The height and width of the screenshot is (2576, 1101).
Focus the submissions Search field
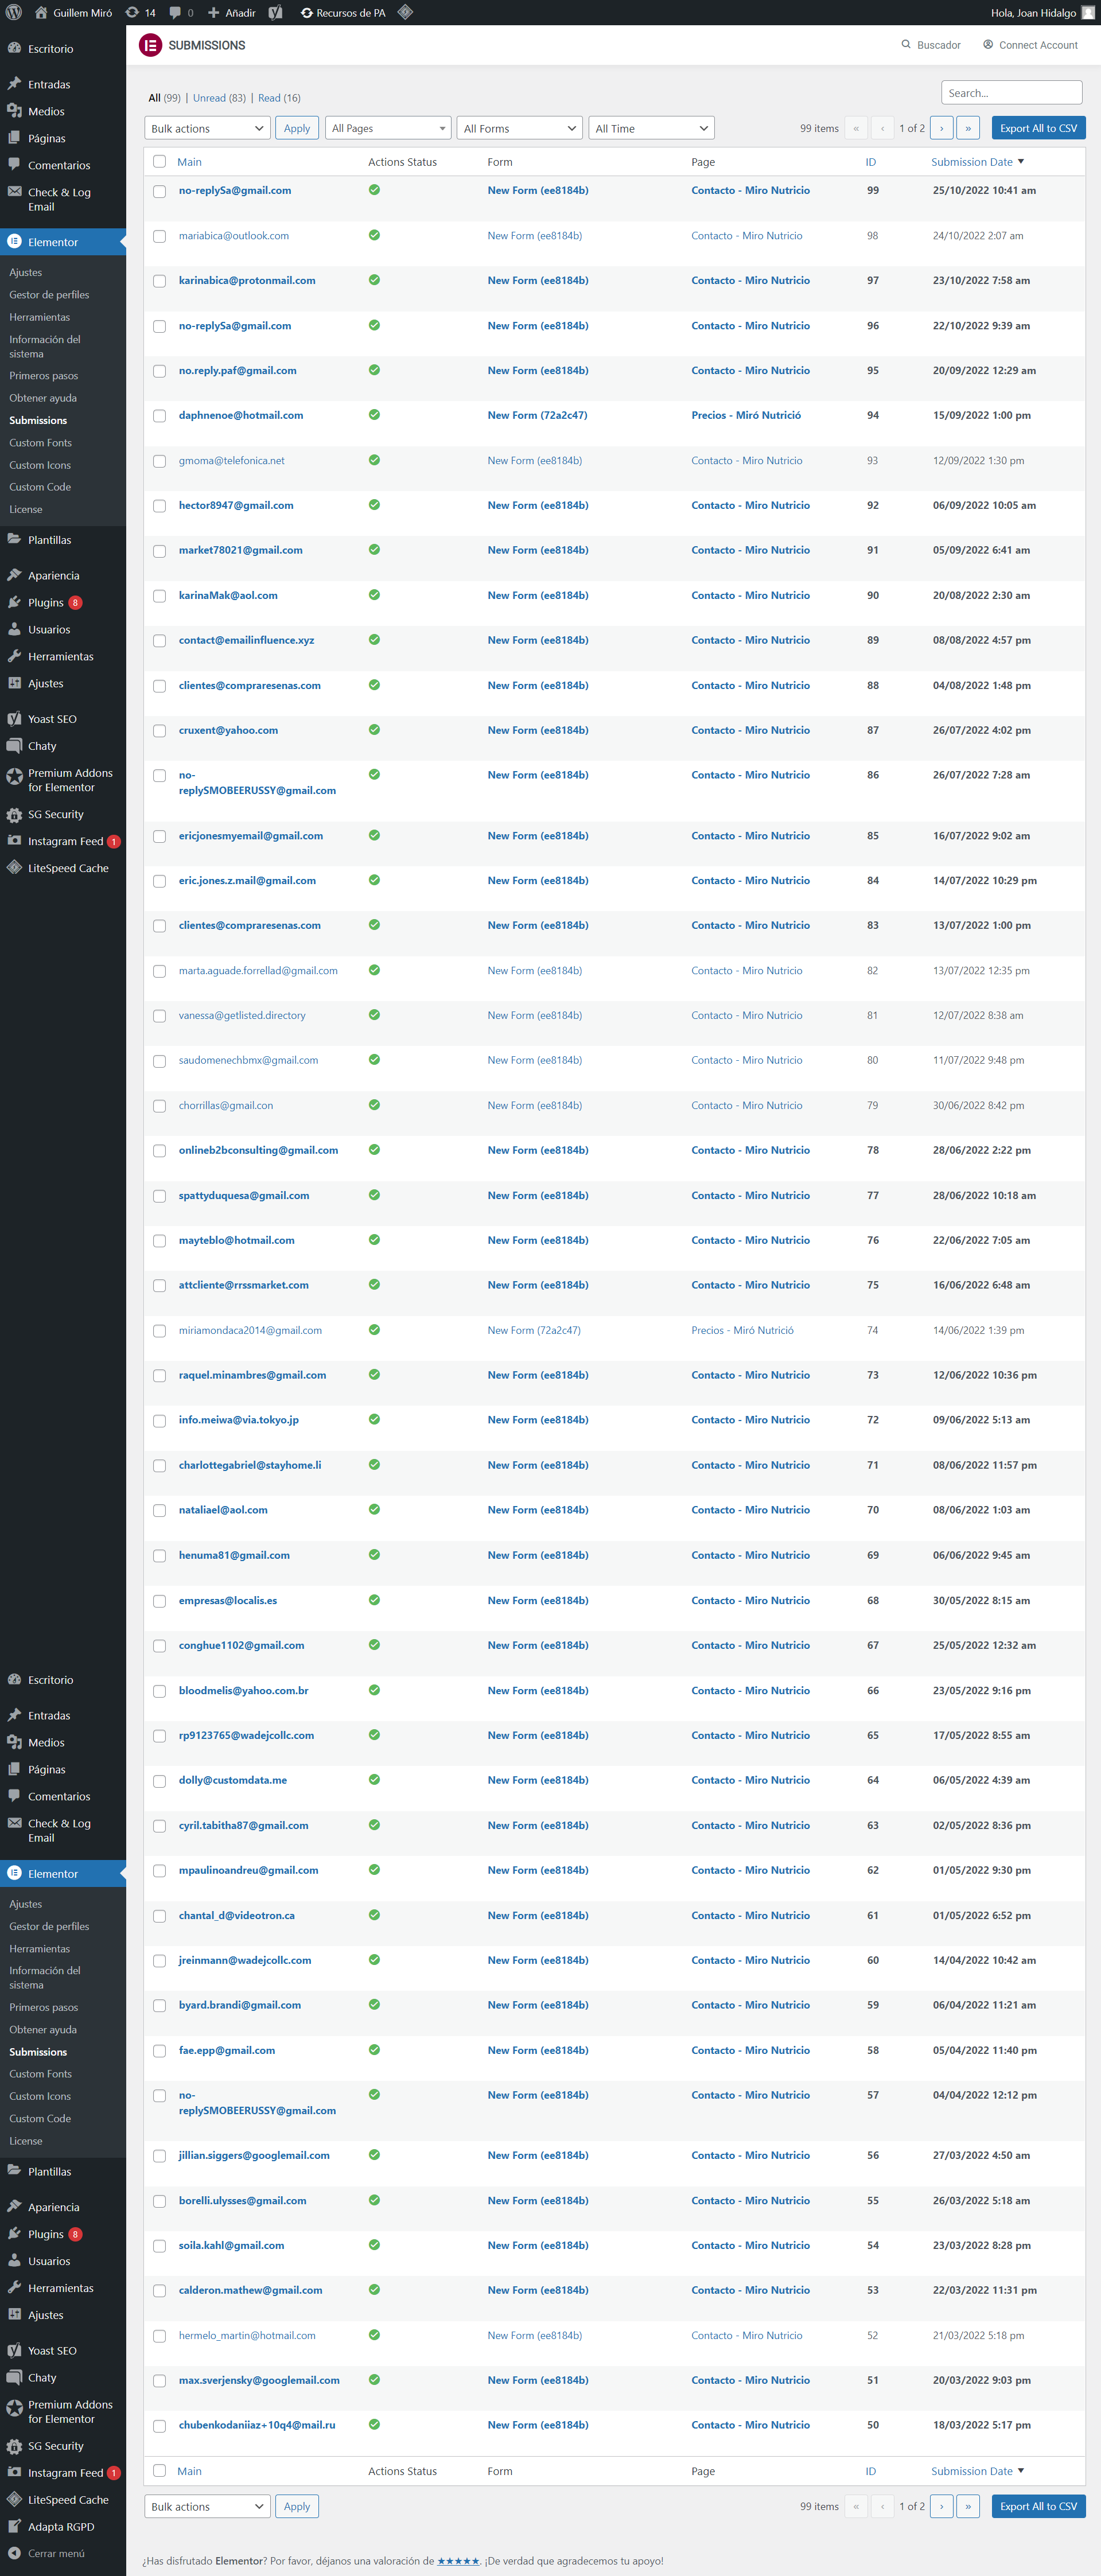pos(1011,93)
